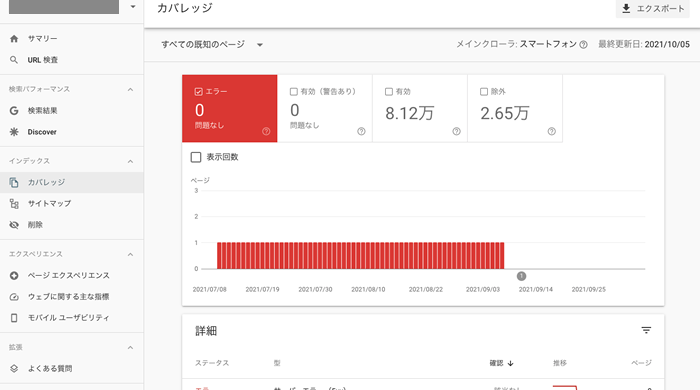The width and height of the screenshot is (700, 390).
Task: Open 検索結果 in the sidebar
Action: 71,111
